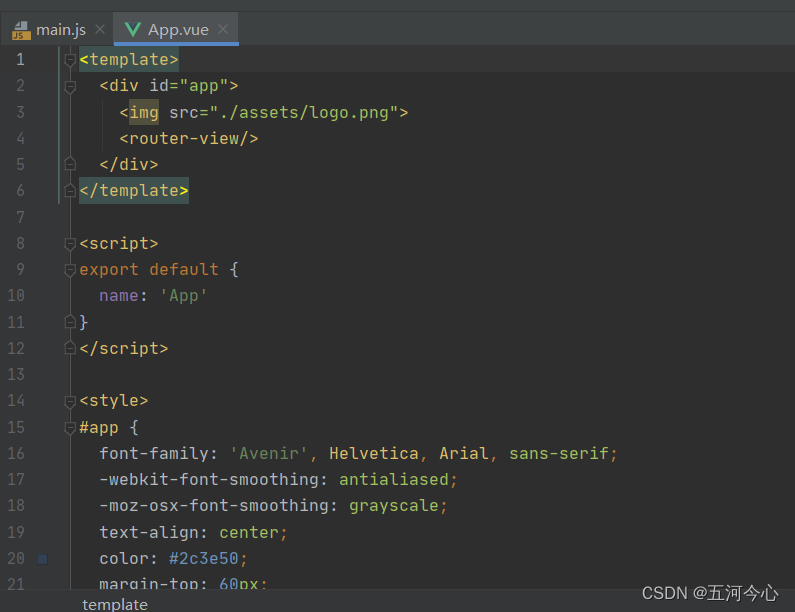The height and width of the screenshot is (612, 795).
Task: Click the opening <style> tag
Action: tap(114, 401)
